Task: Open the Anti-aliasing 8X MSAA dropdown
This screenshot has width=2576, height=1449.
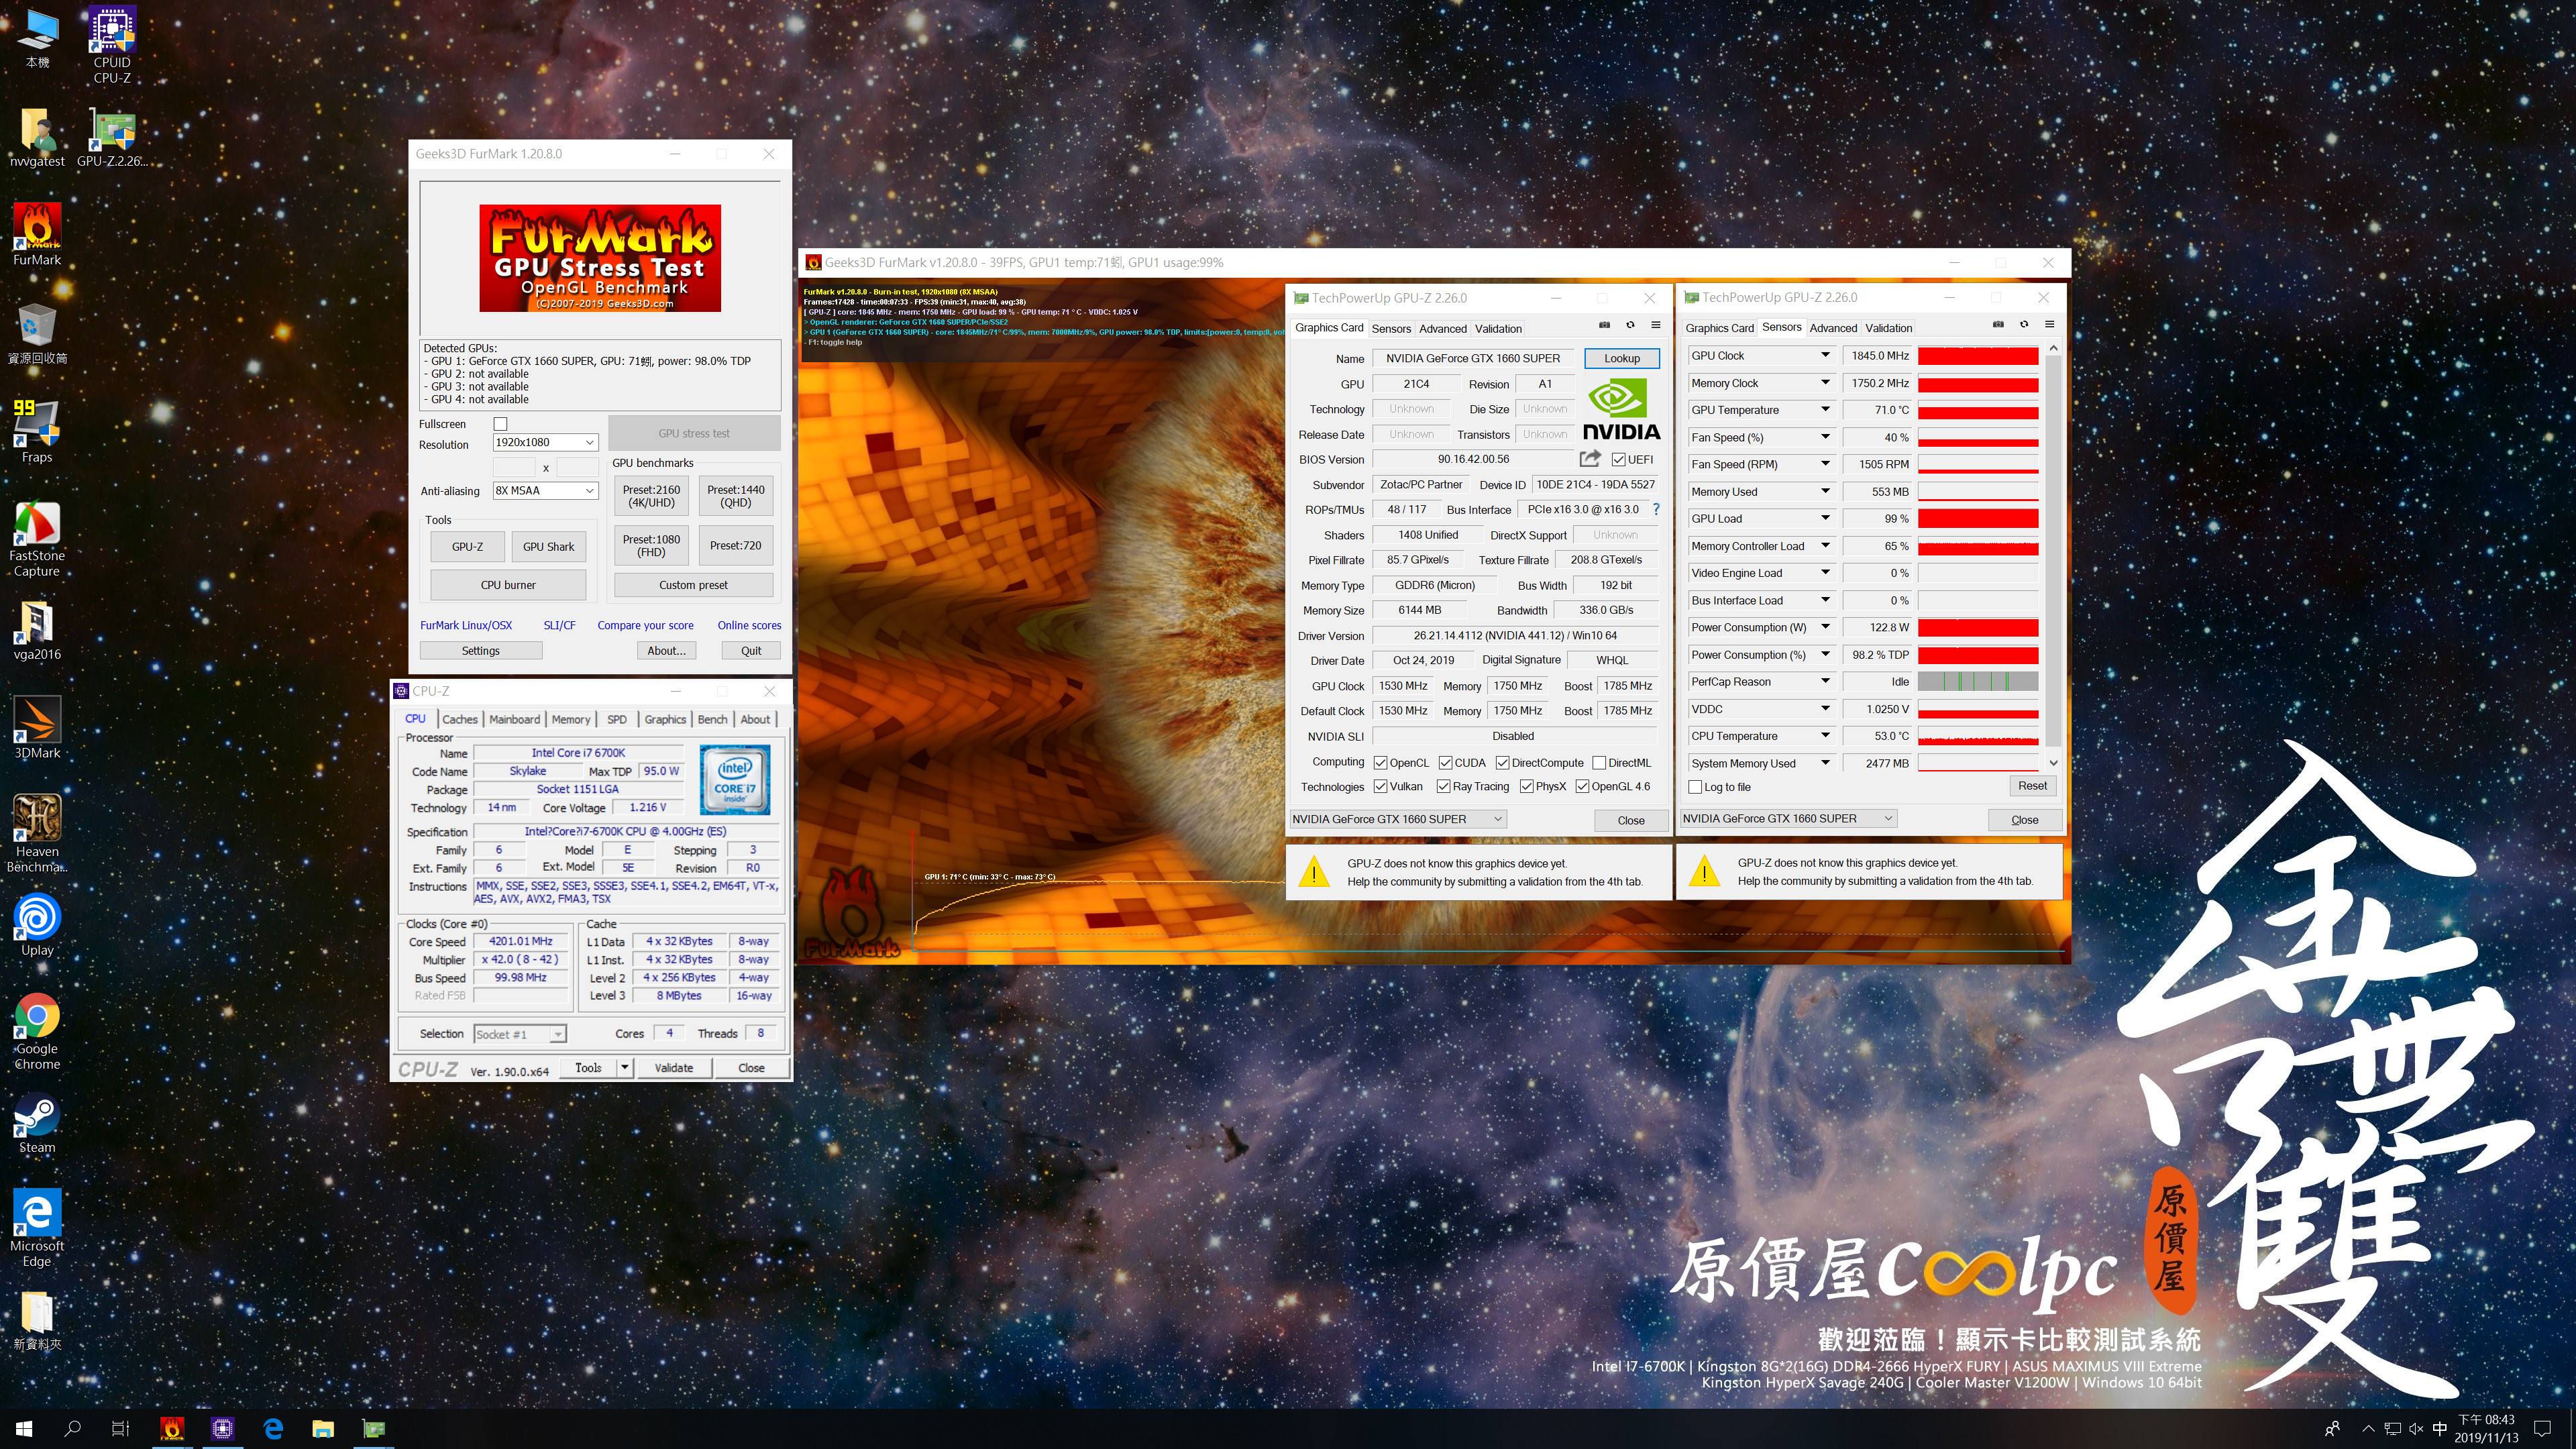Action: click(545, 490)
